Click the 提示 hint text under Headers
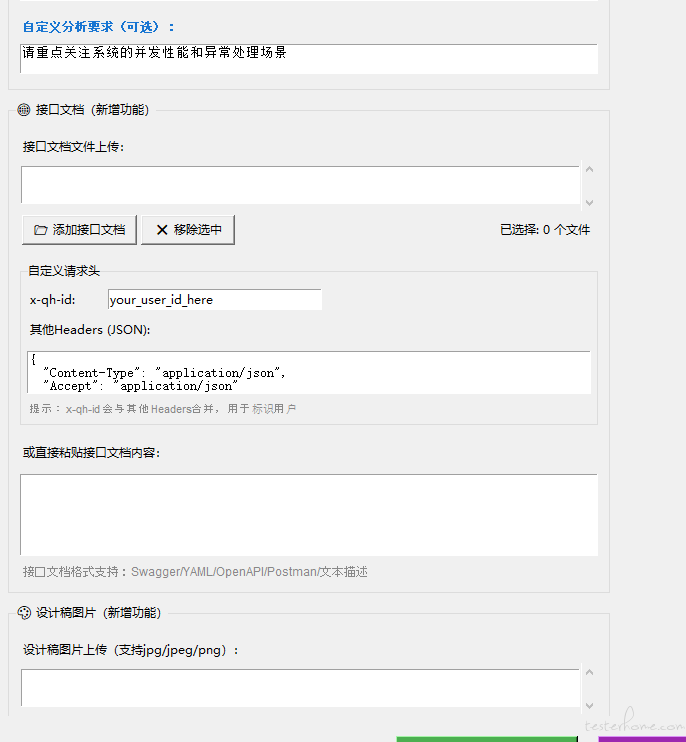This screenshot has height=742, width=686. pos(163,409)
